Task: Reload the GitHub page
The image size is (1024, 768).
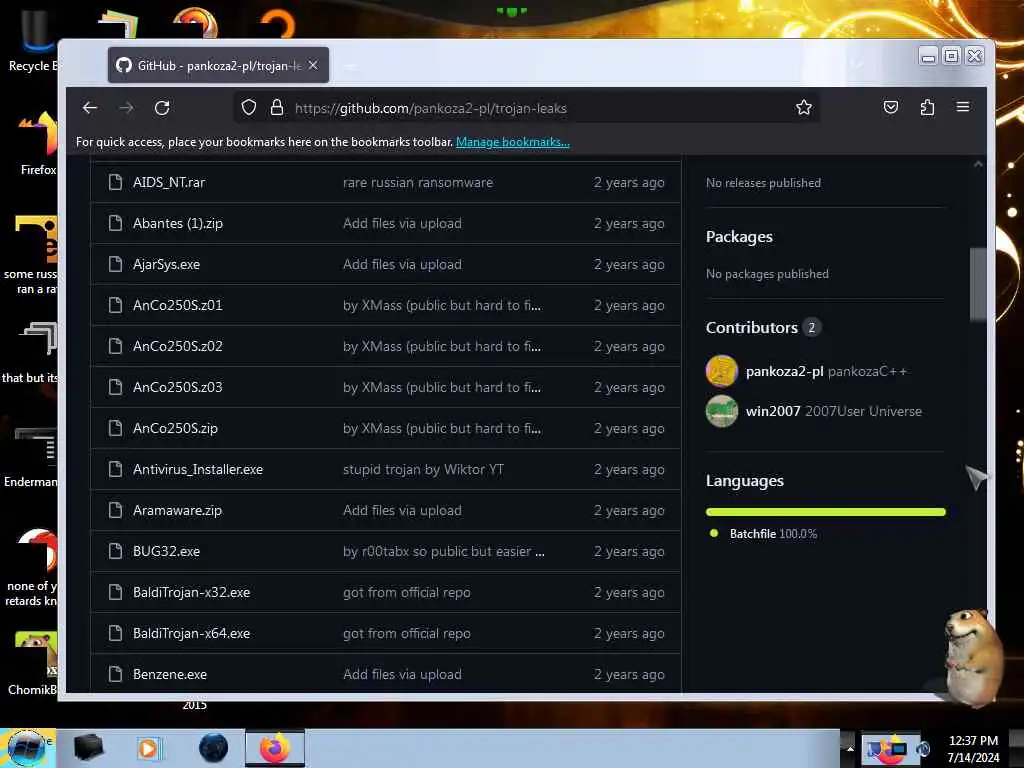Action: coord(162,108)
